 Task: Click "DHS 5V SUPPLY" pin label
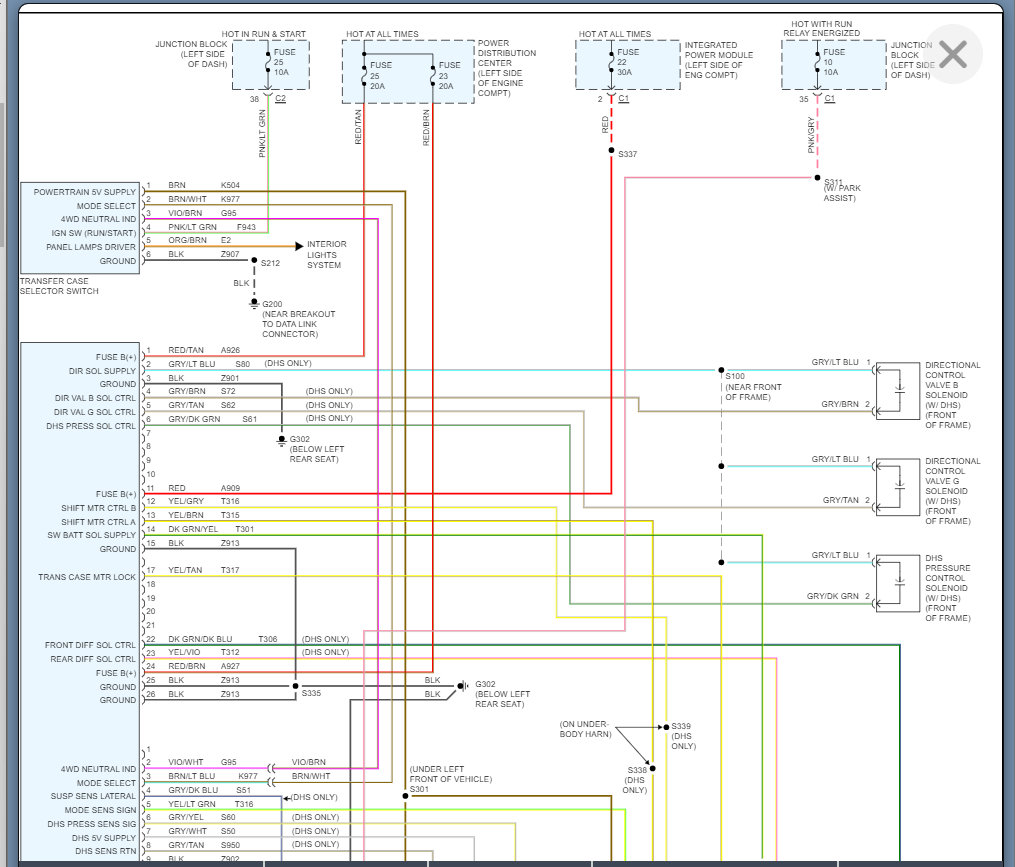[104, 838]
